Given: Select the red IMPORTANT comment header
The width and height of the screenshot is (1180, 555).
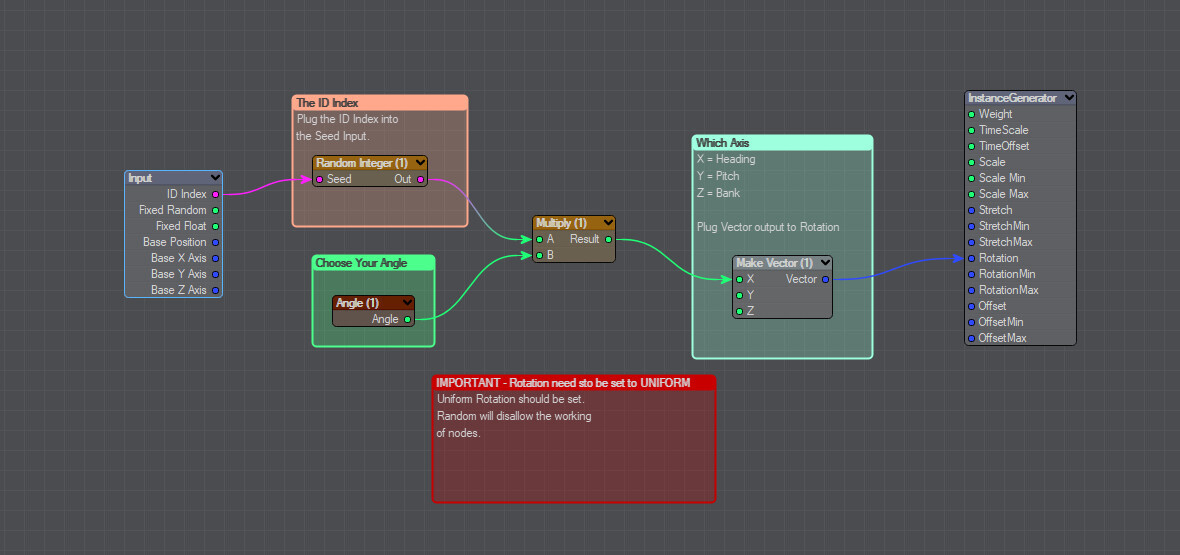Looking at the screenshot, I should [x=573, y=383].
